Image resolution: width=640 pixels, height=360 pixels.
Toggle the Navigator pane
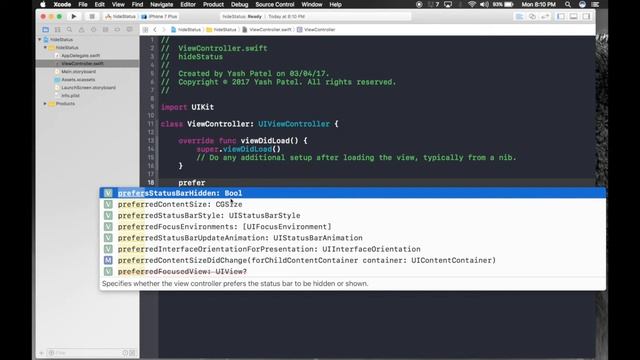tap(561, 16)
